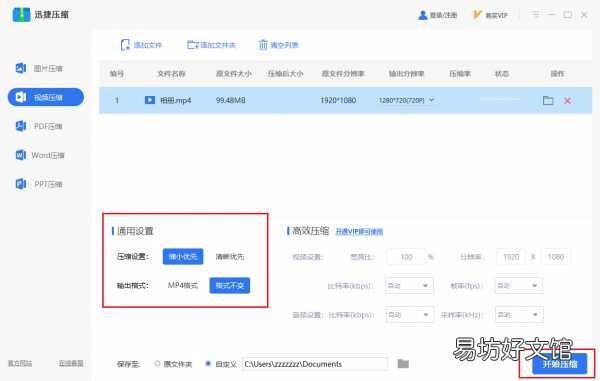Click the 99.48MB original size cell
Viewport: 600px width, 381px height.
click(230, 100)
